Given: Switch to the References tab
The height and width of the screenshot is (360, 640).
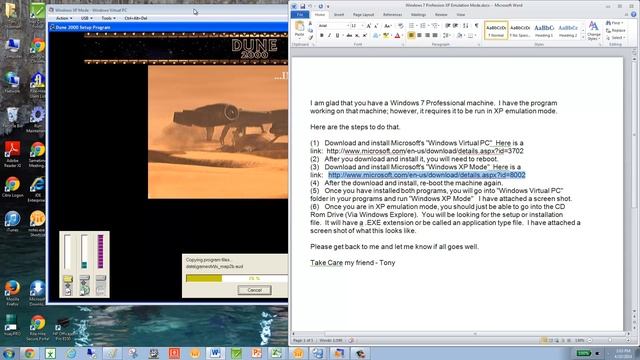Looking at the screenshot, I should (392, 15).
